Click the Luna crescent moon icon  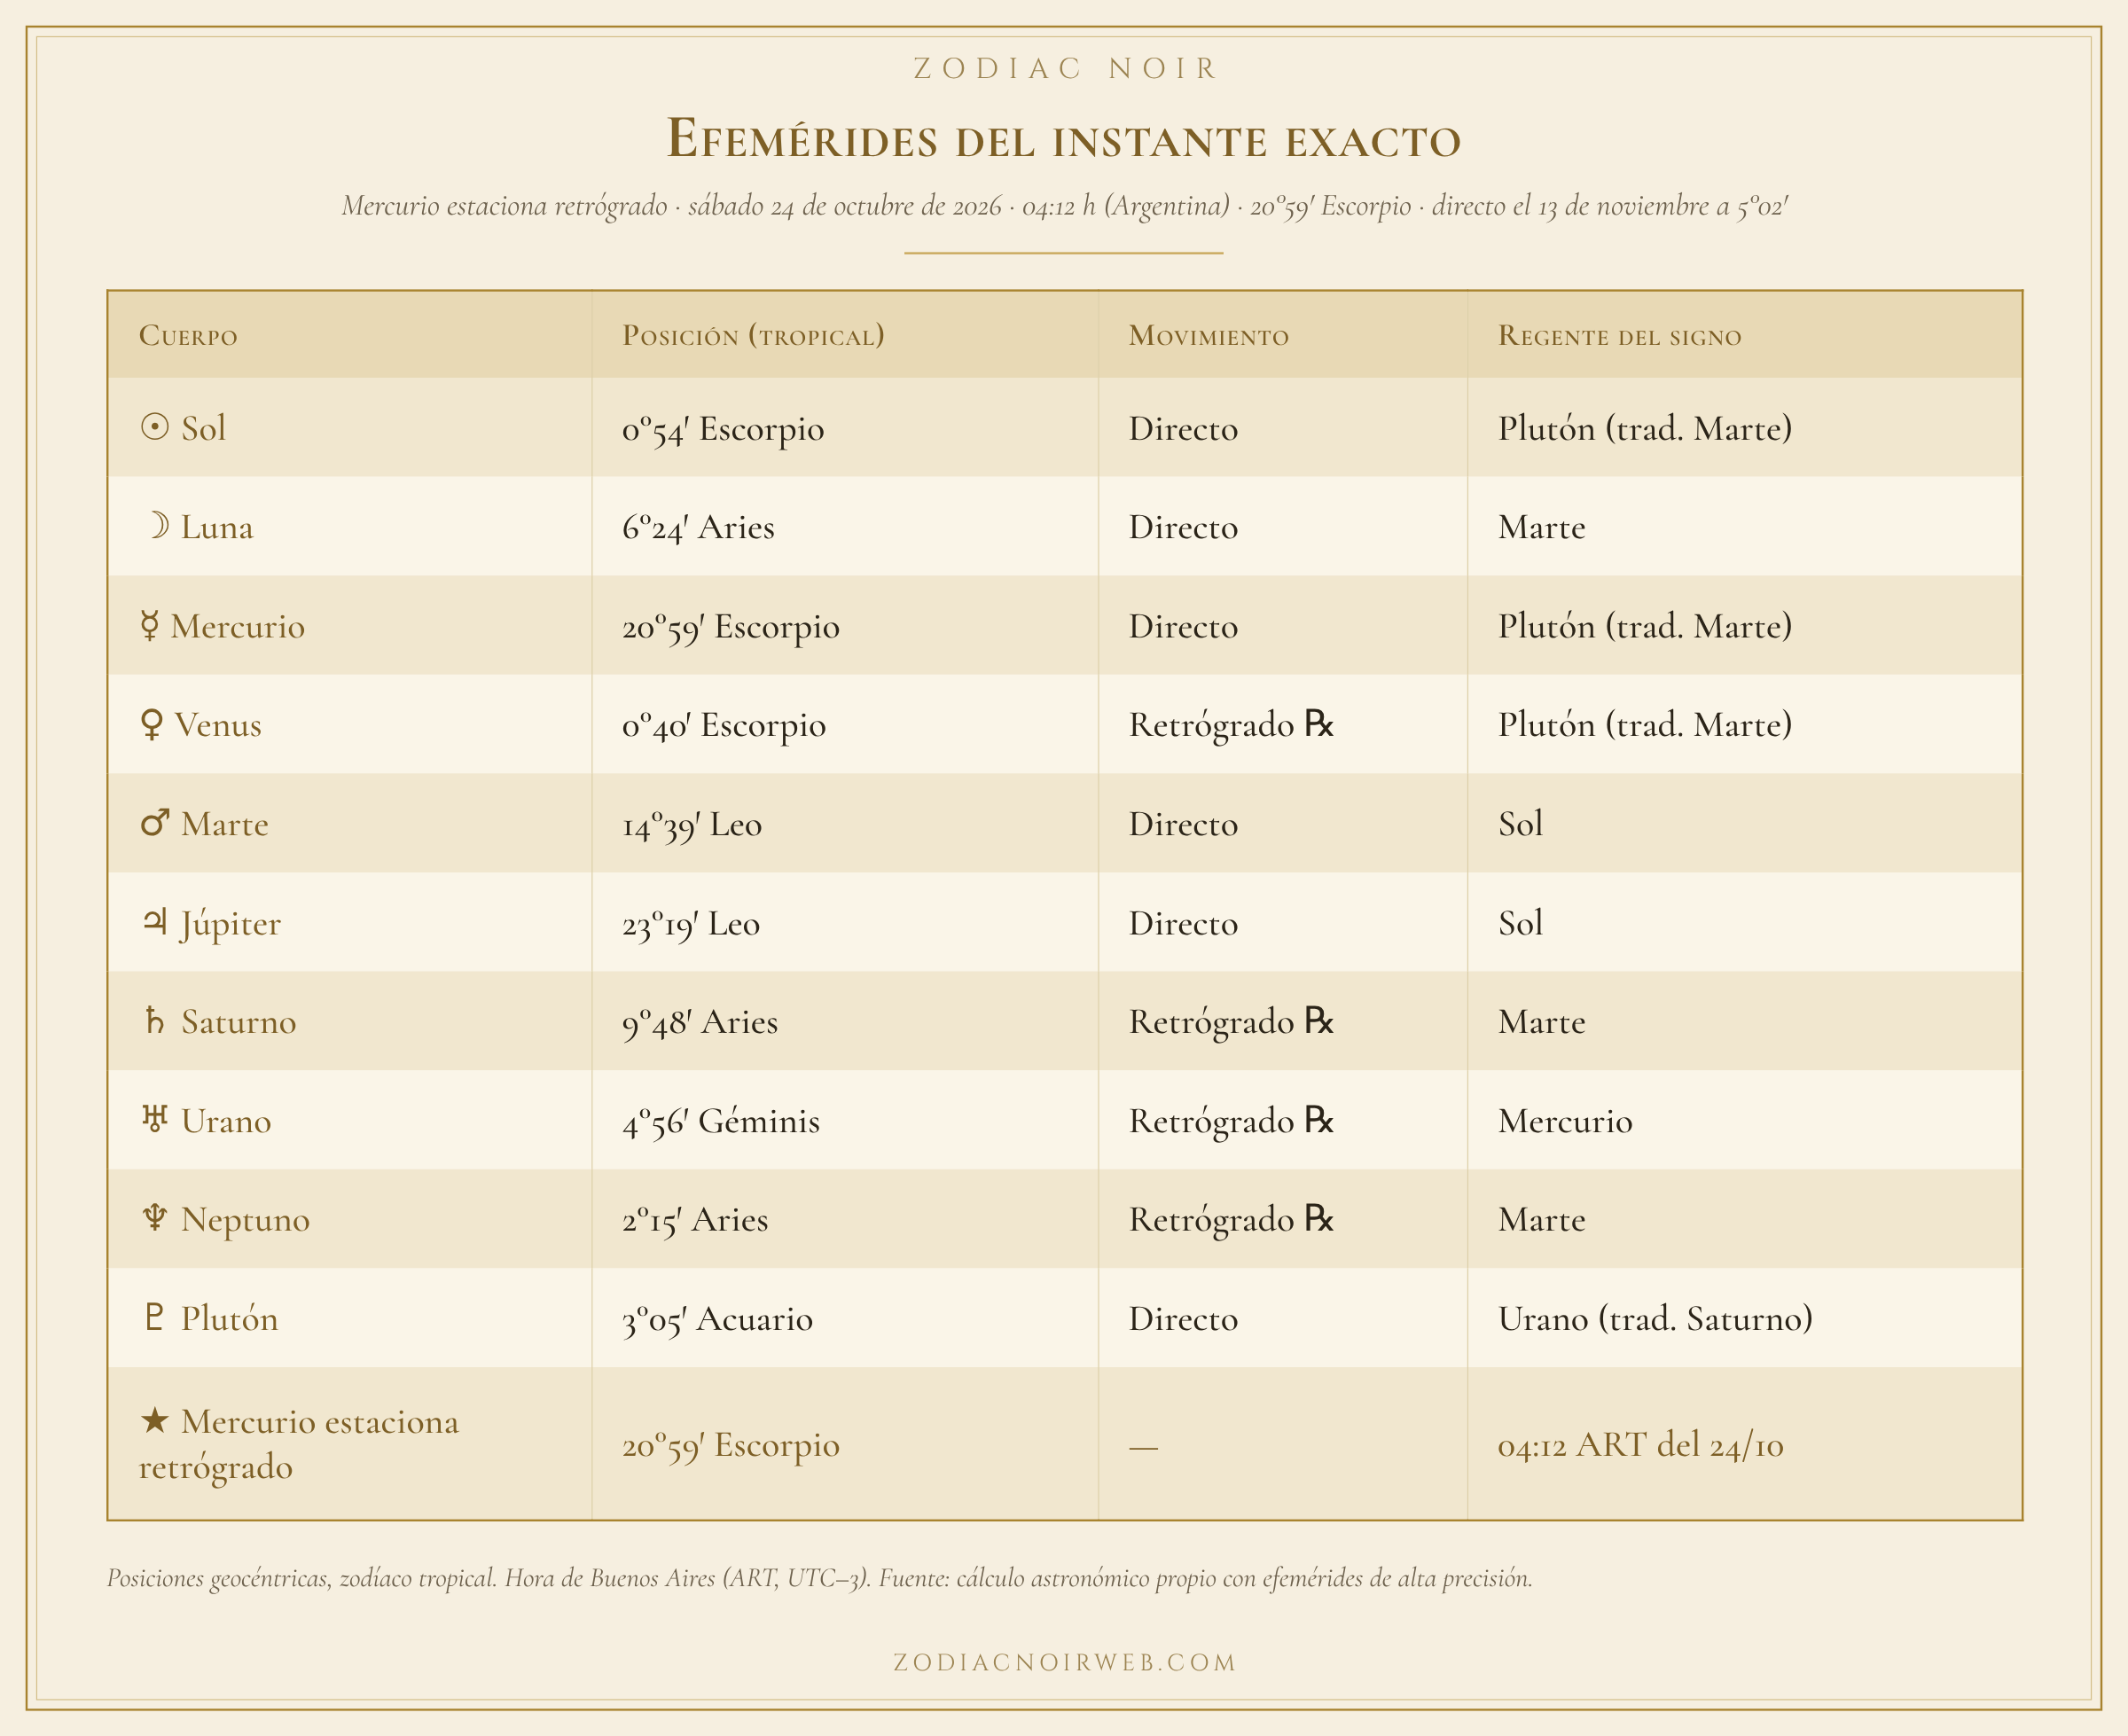[157, 526]
